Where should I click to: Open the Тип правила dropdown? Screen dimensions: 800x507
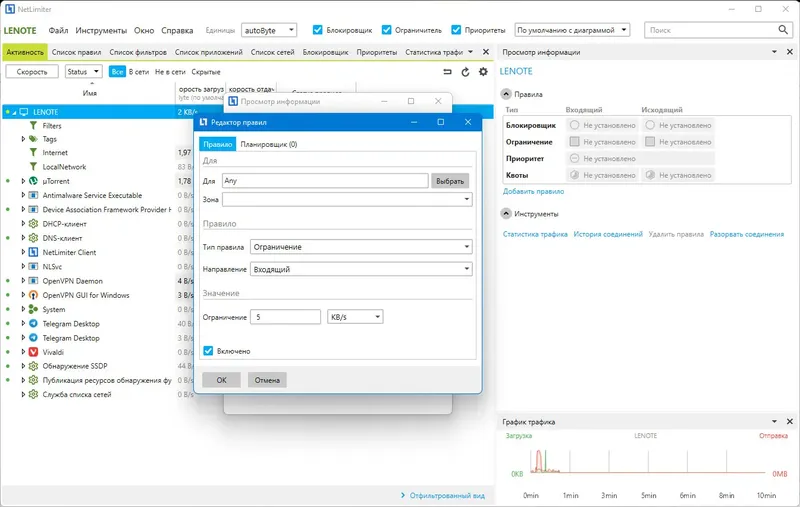(x=361, y=247)
